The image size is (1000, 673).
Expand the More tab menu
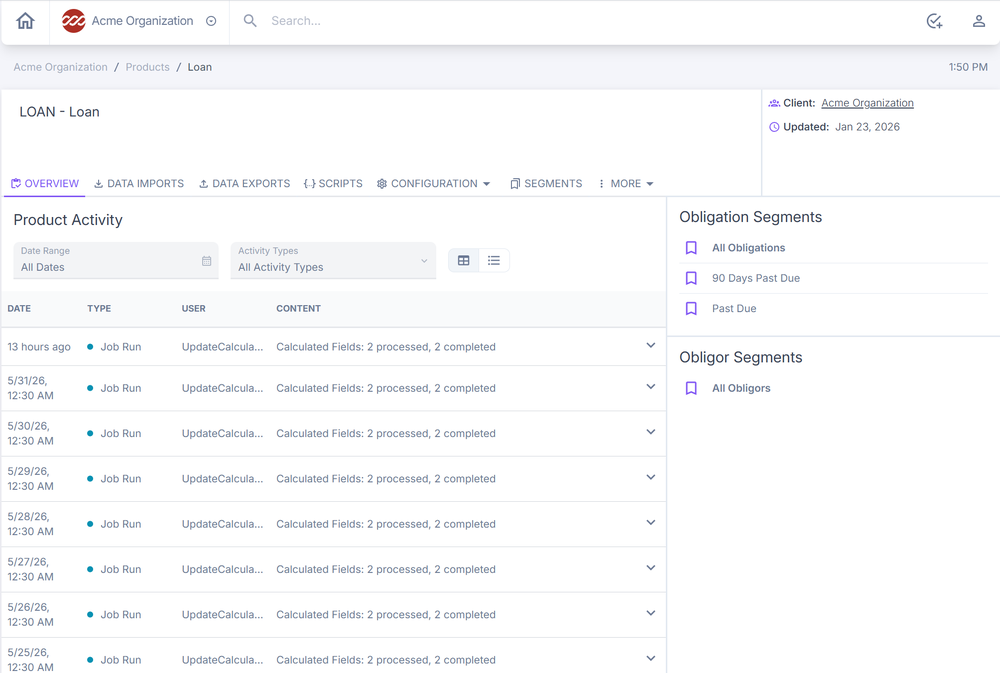pyautogui.click(x=626, y=184)
